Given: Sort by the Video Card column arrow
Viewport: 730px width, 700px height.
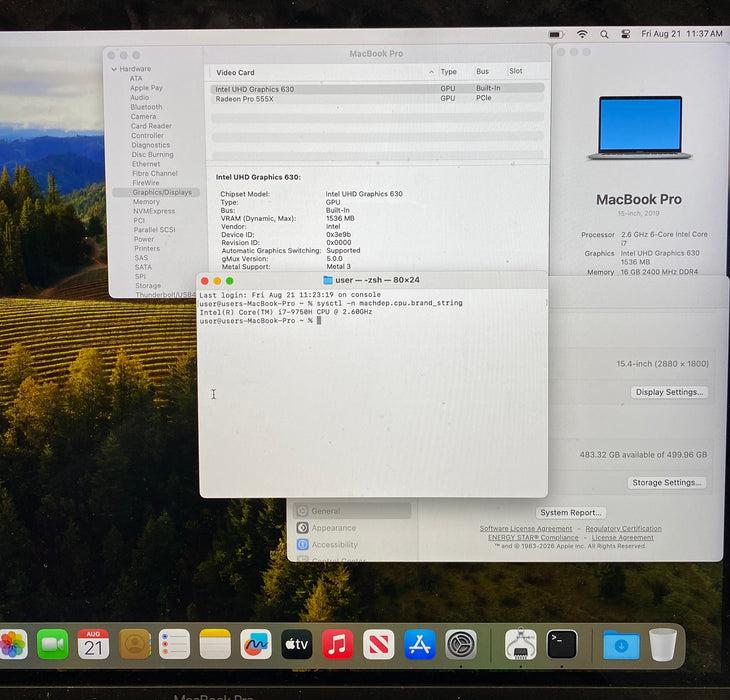Looking at the screenshot, I should 431,72.
